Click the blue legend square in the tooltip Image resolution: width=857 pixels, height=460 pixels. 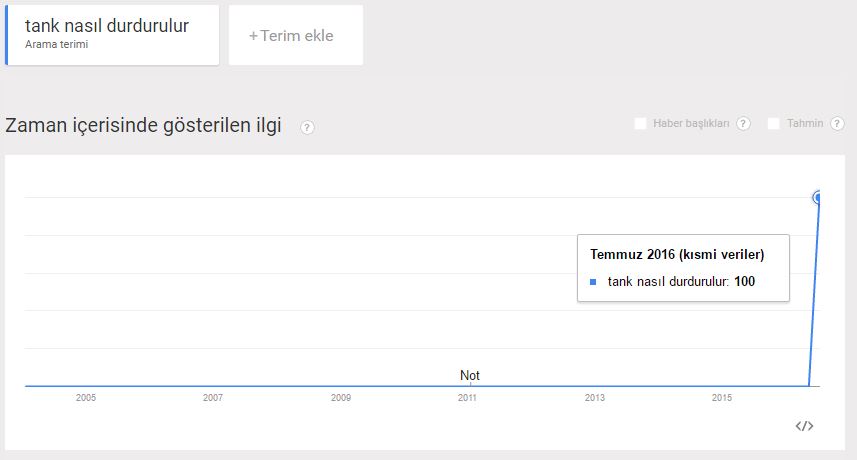(x=593, y=282)
